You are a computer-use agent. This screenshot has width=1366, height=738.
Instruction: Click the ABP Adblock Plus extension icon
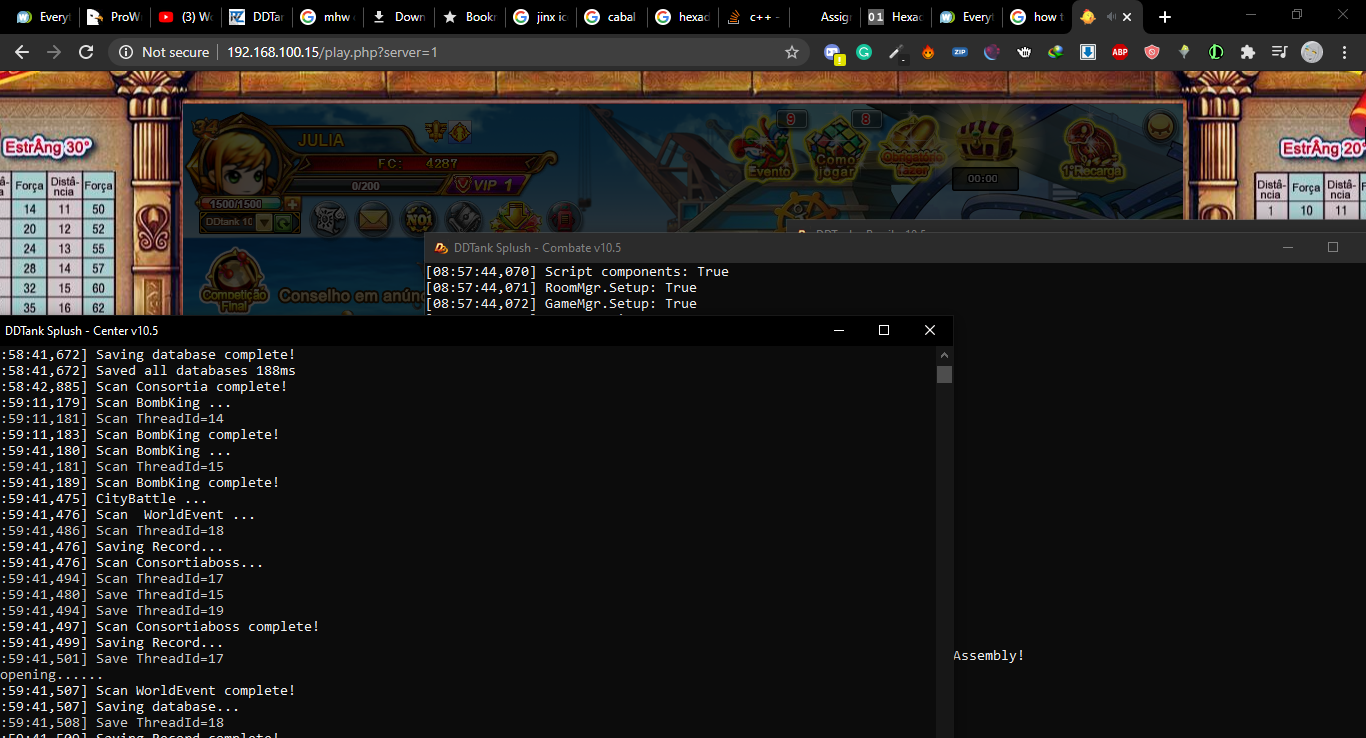click(1120, 52)
